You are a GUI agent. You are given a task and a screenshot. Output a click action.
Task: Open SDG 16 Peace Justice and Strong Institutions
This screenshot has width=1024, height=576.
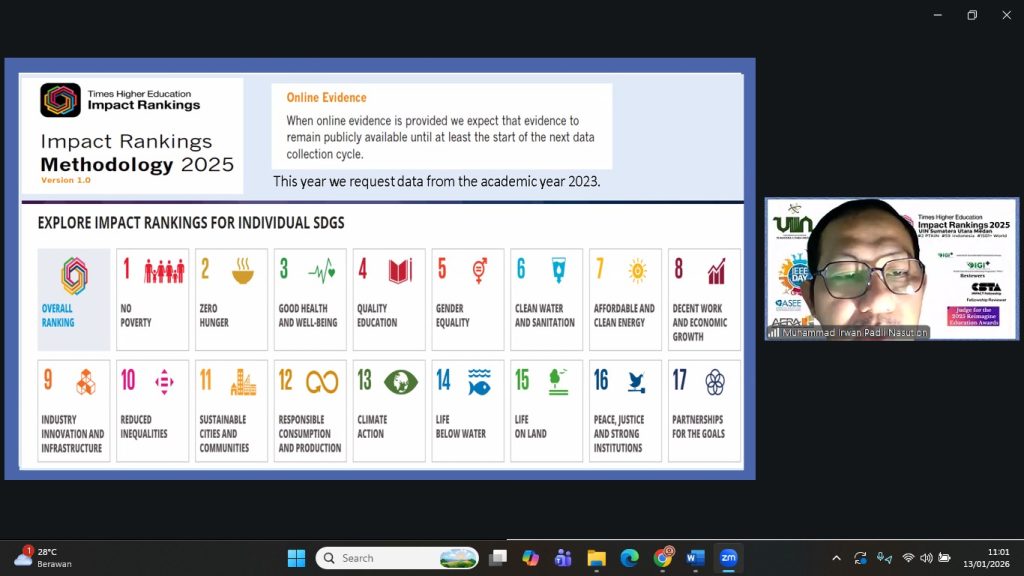tap(625, 411)
